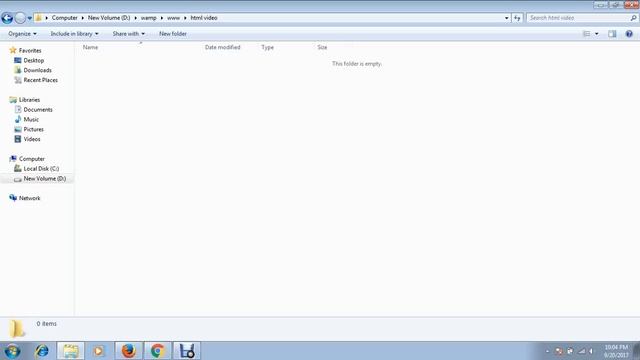
Task: Open the address bar history dropdown
Action: (507, 18)
